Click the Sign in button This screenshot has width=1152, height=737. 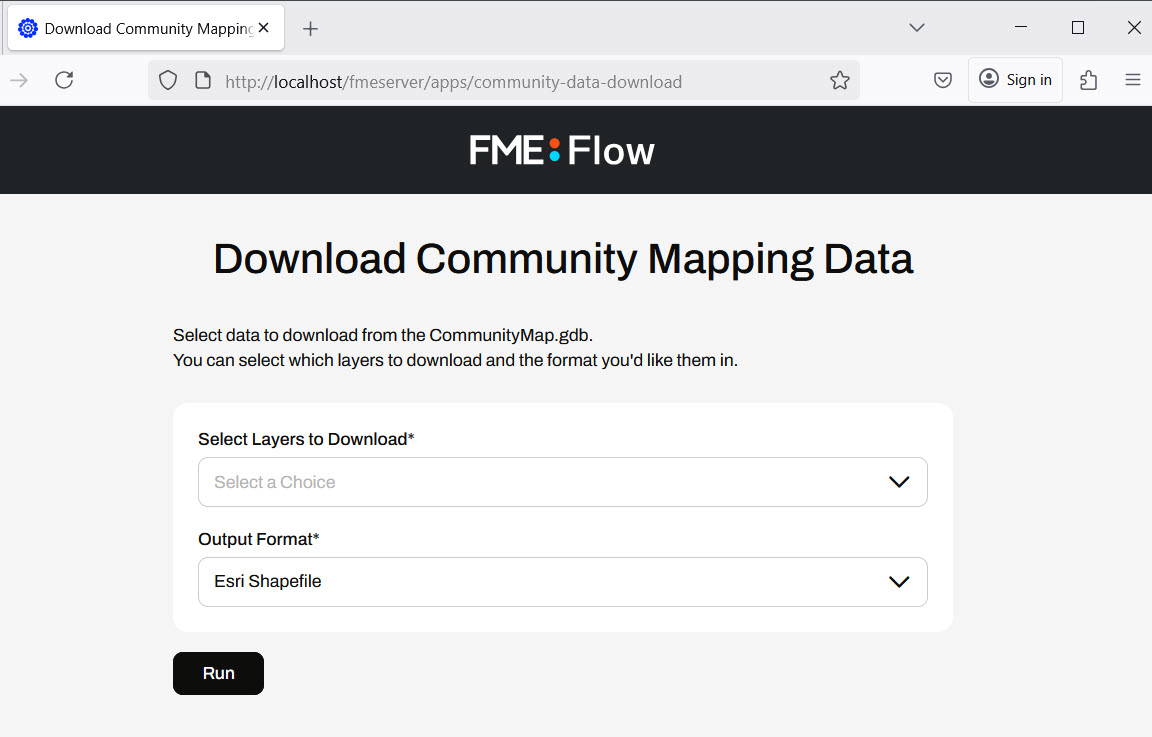pyautogui.click(x=1015, y=80)
